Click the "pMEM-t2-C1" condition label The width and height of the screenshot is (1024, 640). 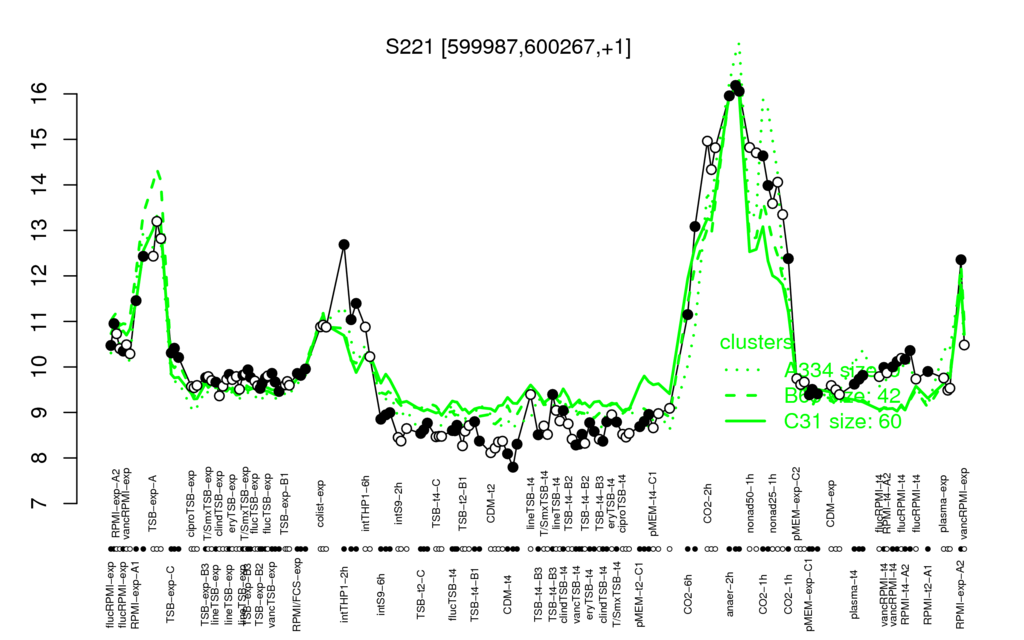640,592
